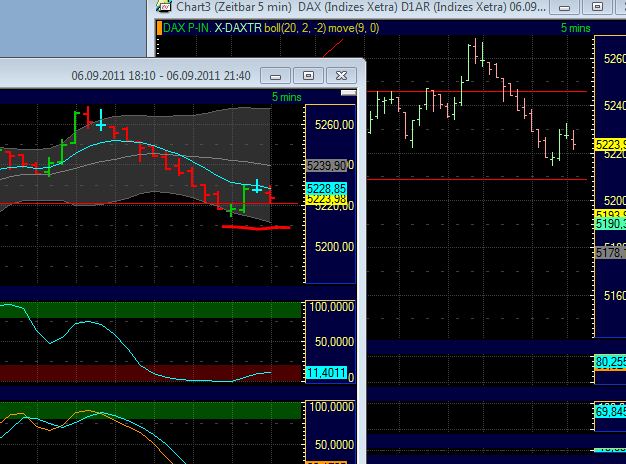Click the cyan 5228,85 price tag
The width and height of the screenshot is (626, 464).
point(327,188)
